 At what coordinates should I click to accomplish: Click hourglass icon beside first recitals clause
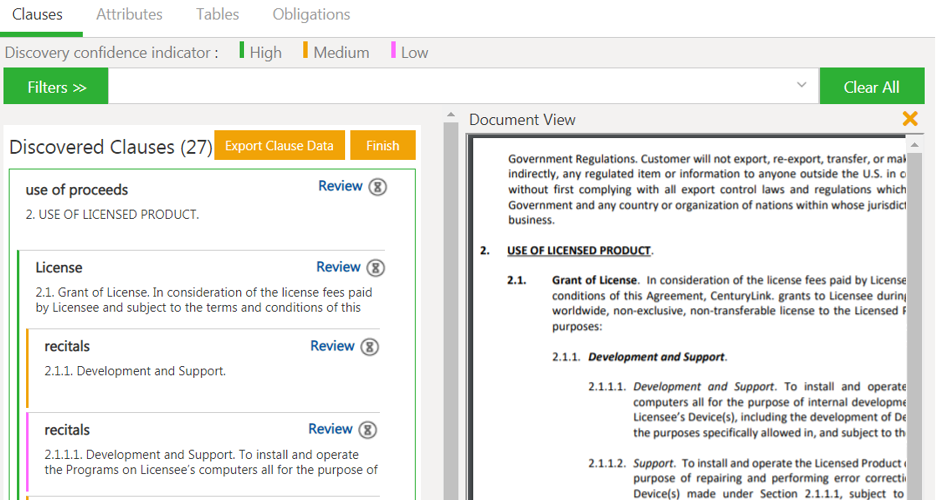point(369,347)
